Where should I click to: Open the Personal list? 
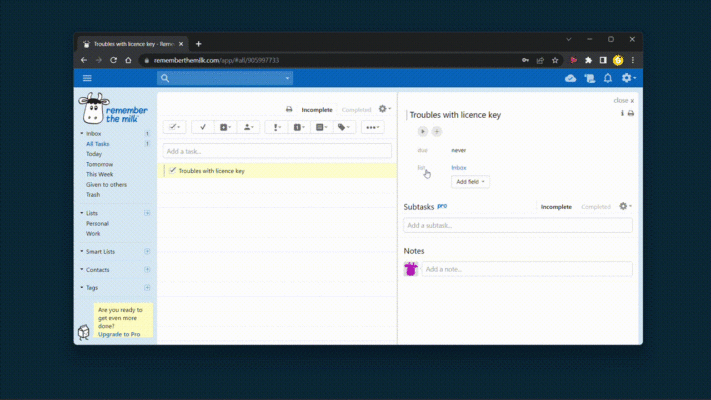97,224
